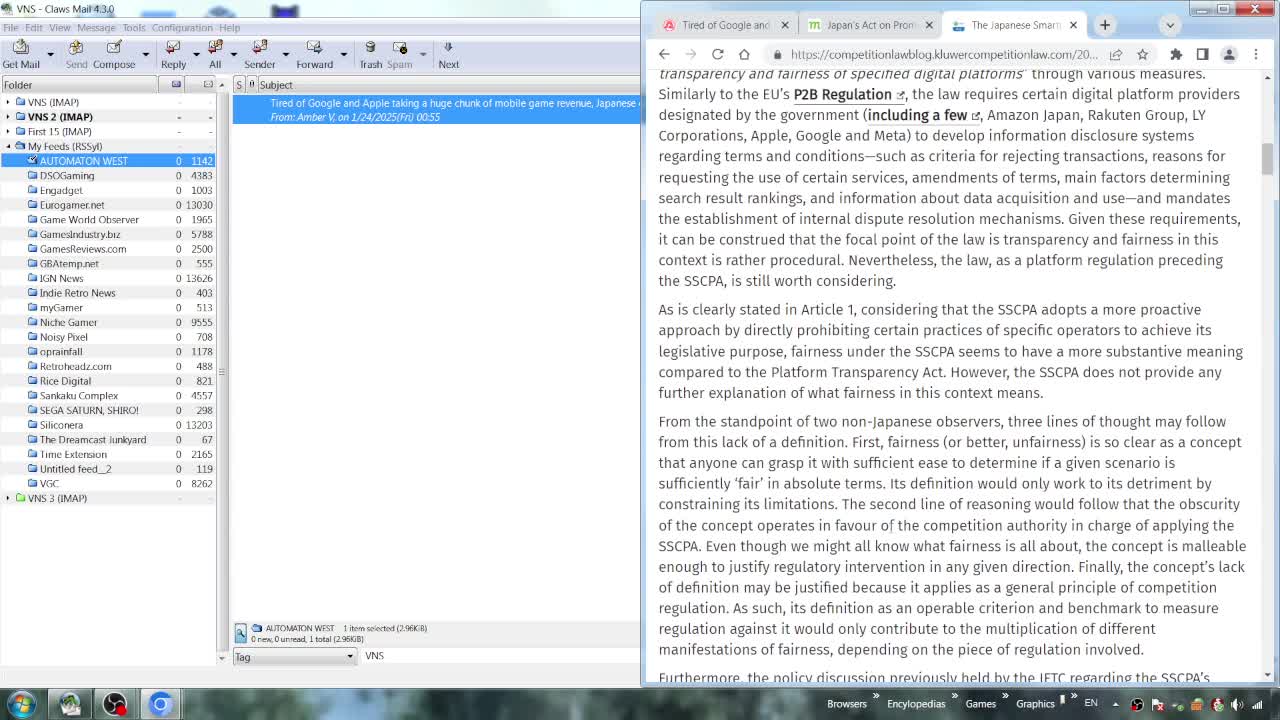This screenshot has width=1280, height=720.
Task: Click the Subject column header
Action: [x=449, y=85]
